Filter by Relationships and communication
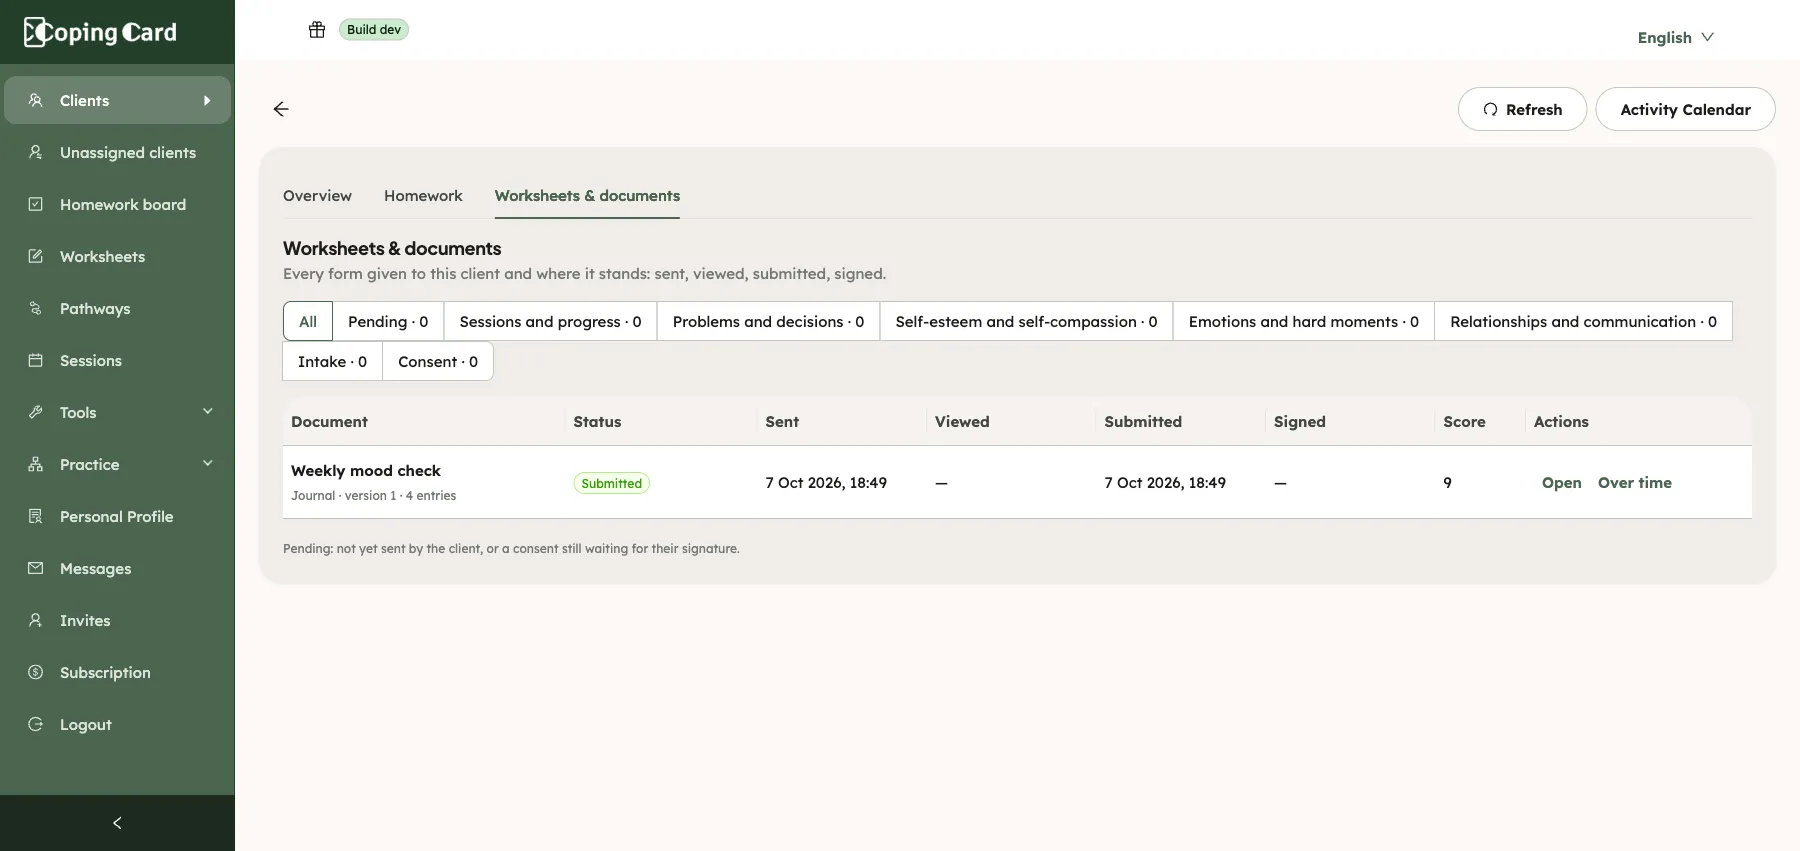This screenshot has height=851, width=1800. [1583, 321]
